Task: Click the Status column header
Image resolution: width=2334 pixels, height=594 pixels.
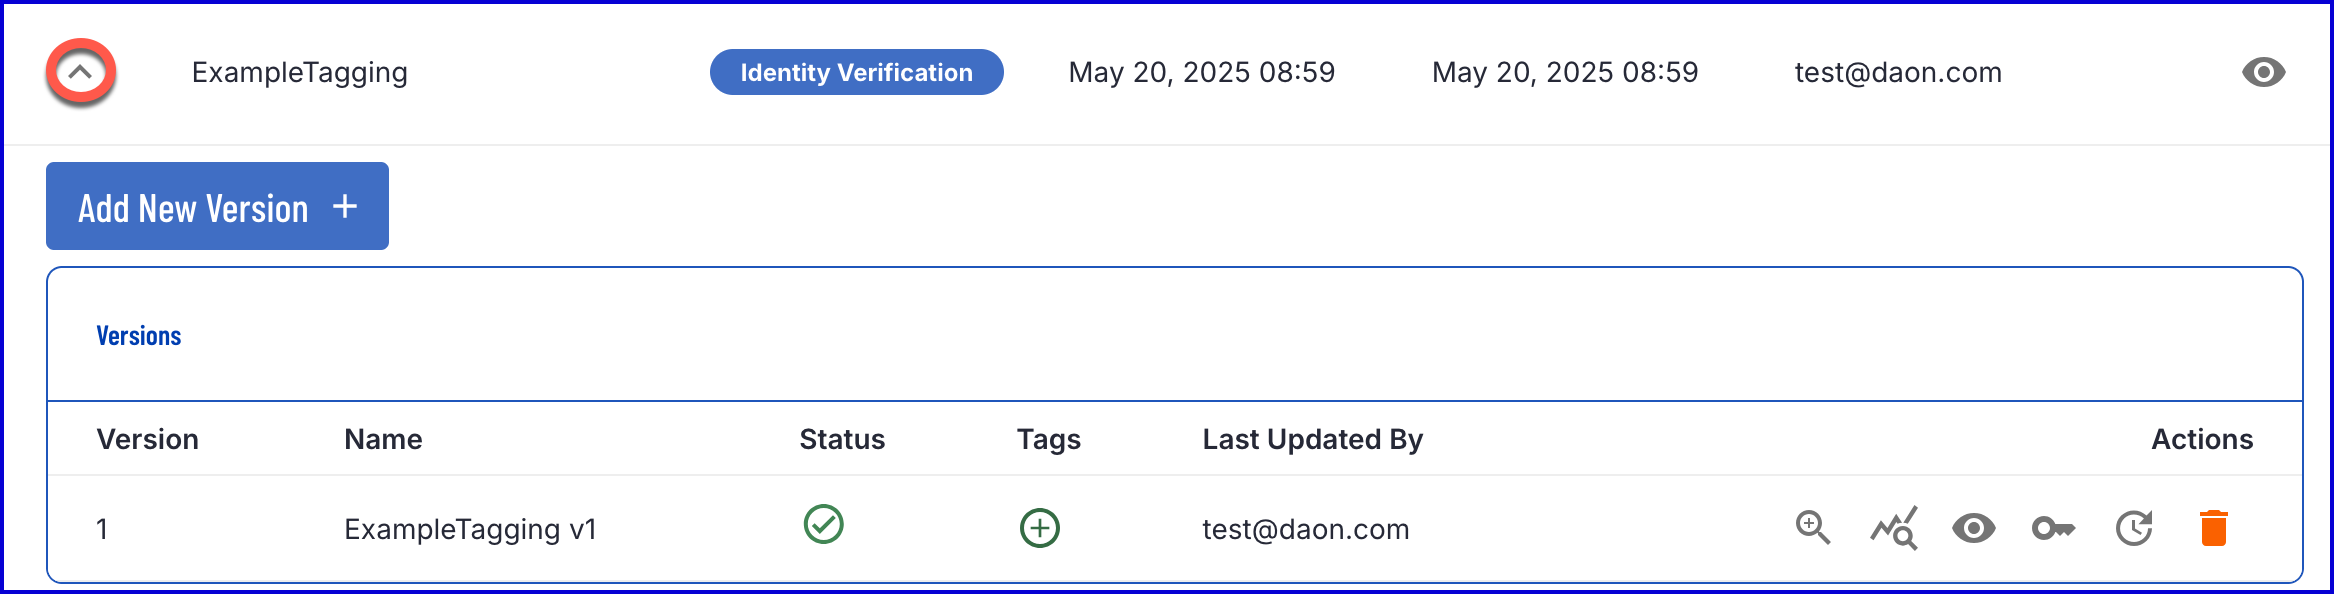Action: [x=842, y=439]
